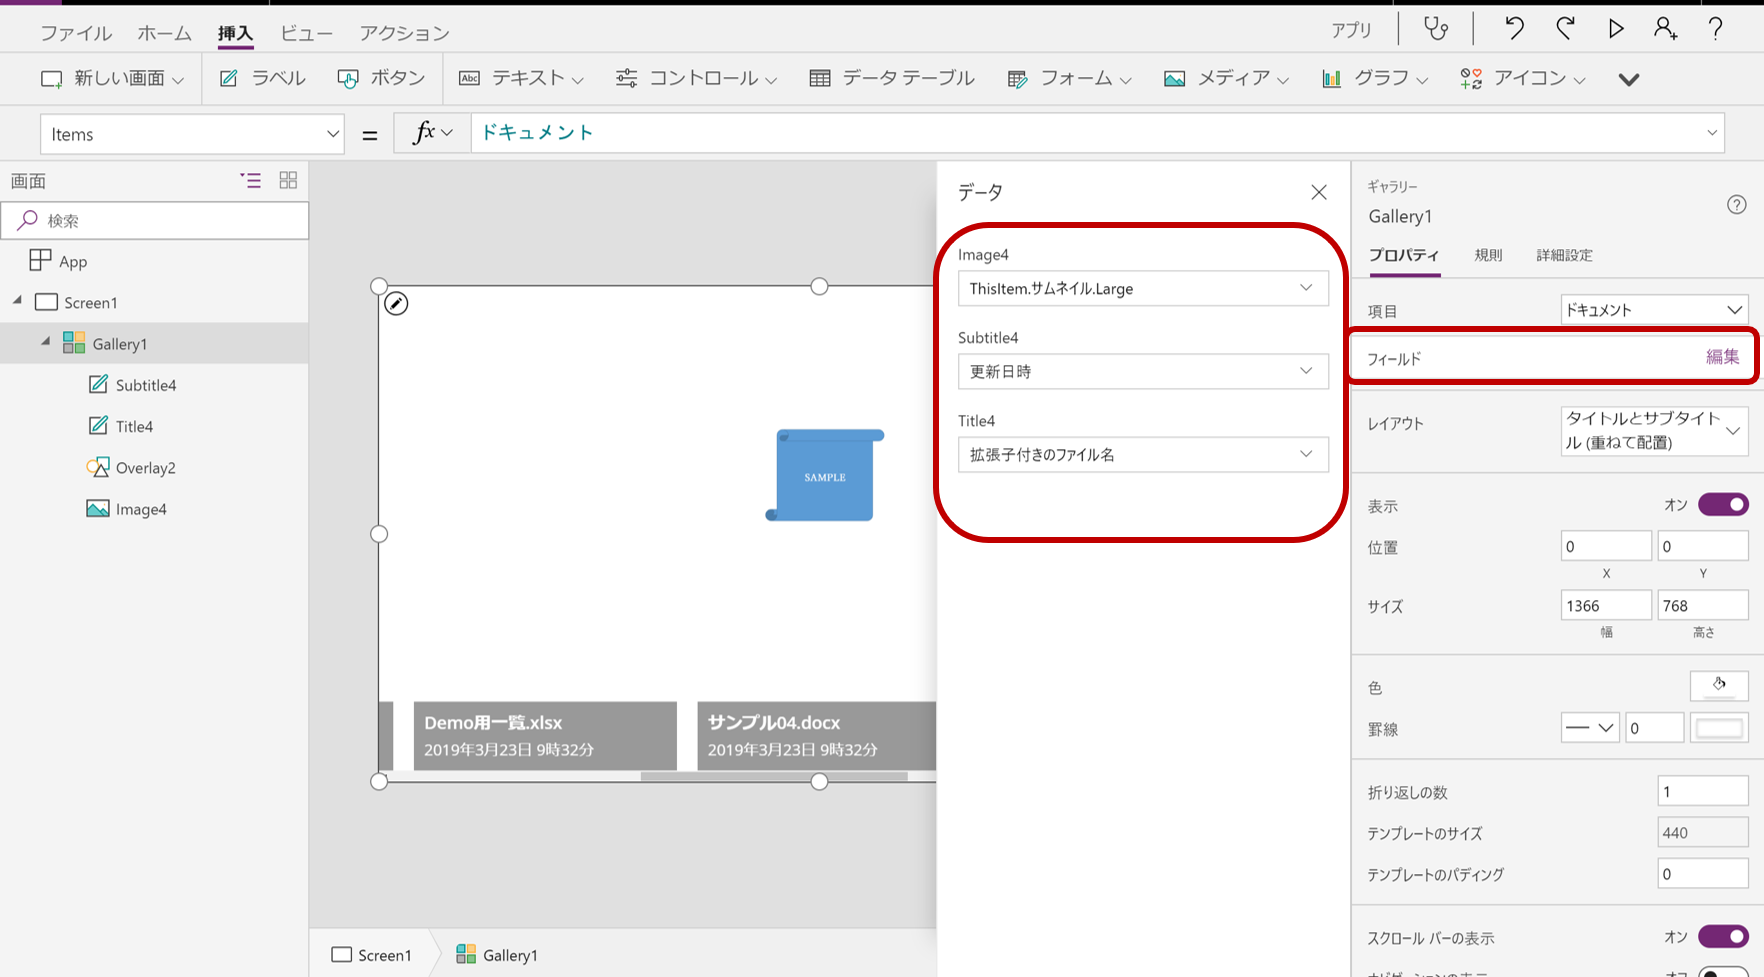The width and height of the screenshot is (1764, 977).
Task: Open the 色 color picker
Action: pos(1719,686)
